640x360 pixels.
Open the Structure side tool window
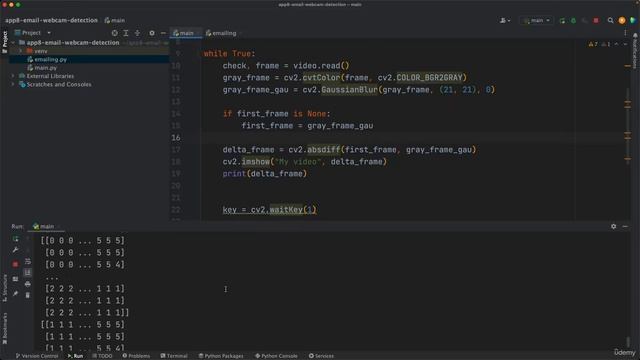pyautogui.click(x=5, y=288)
